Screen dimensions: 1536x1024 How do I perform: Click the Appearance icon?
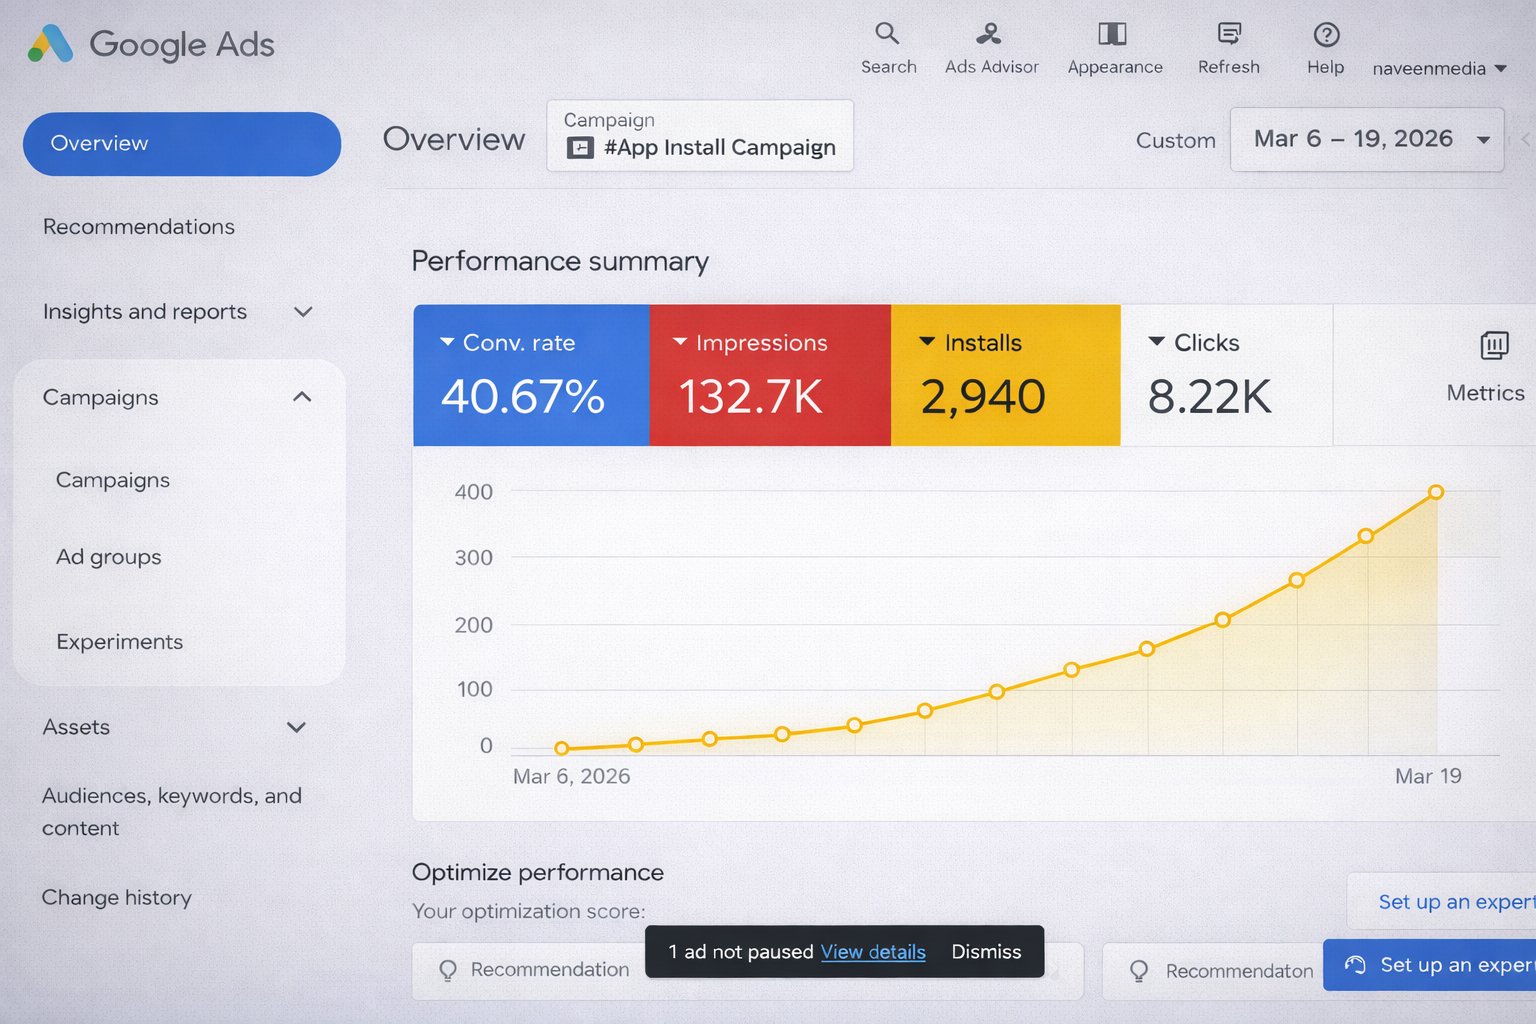1112,34
